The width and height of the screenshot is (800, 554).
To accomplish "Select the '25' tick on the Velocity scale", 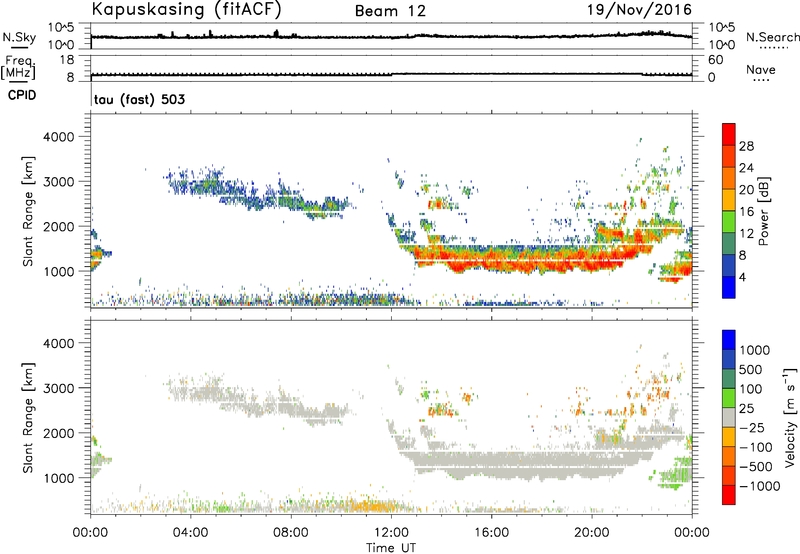I will click(x=746, y=409).
